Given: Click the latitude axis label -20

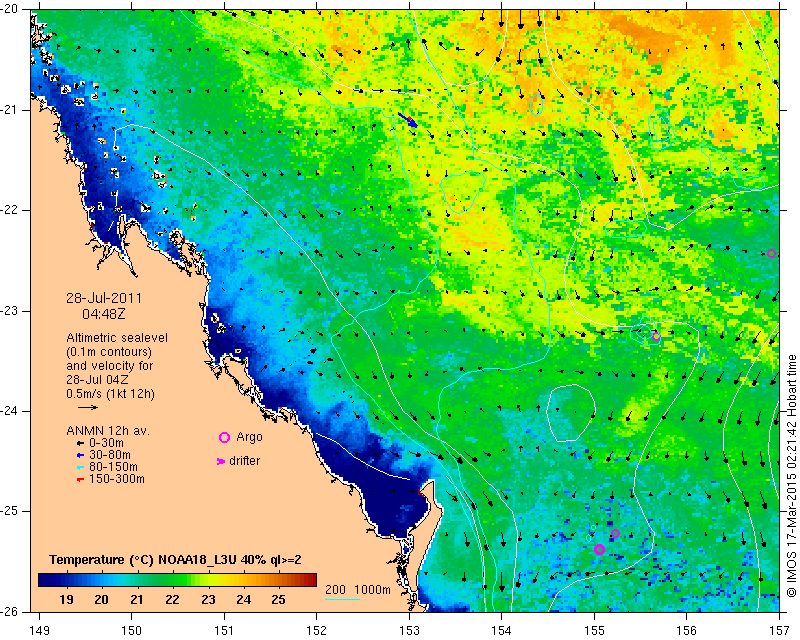Looking at the screenshot, I should (x=10, y=10).
